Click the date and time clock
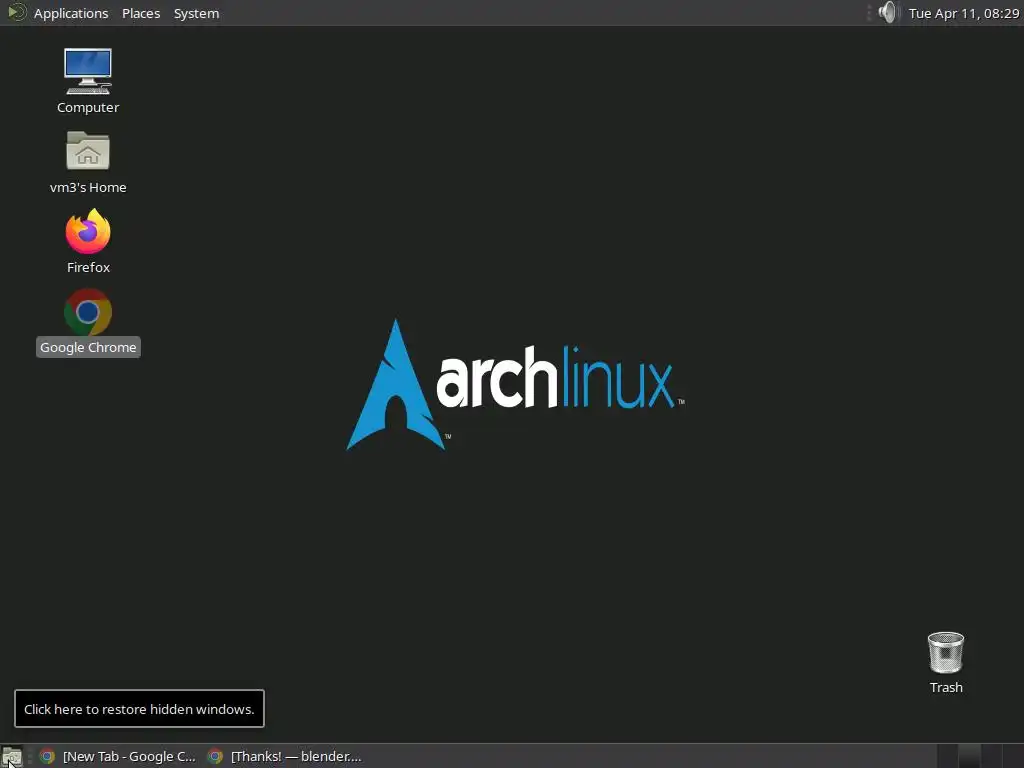 tap(964, 13)
